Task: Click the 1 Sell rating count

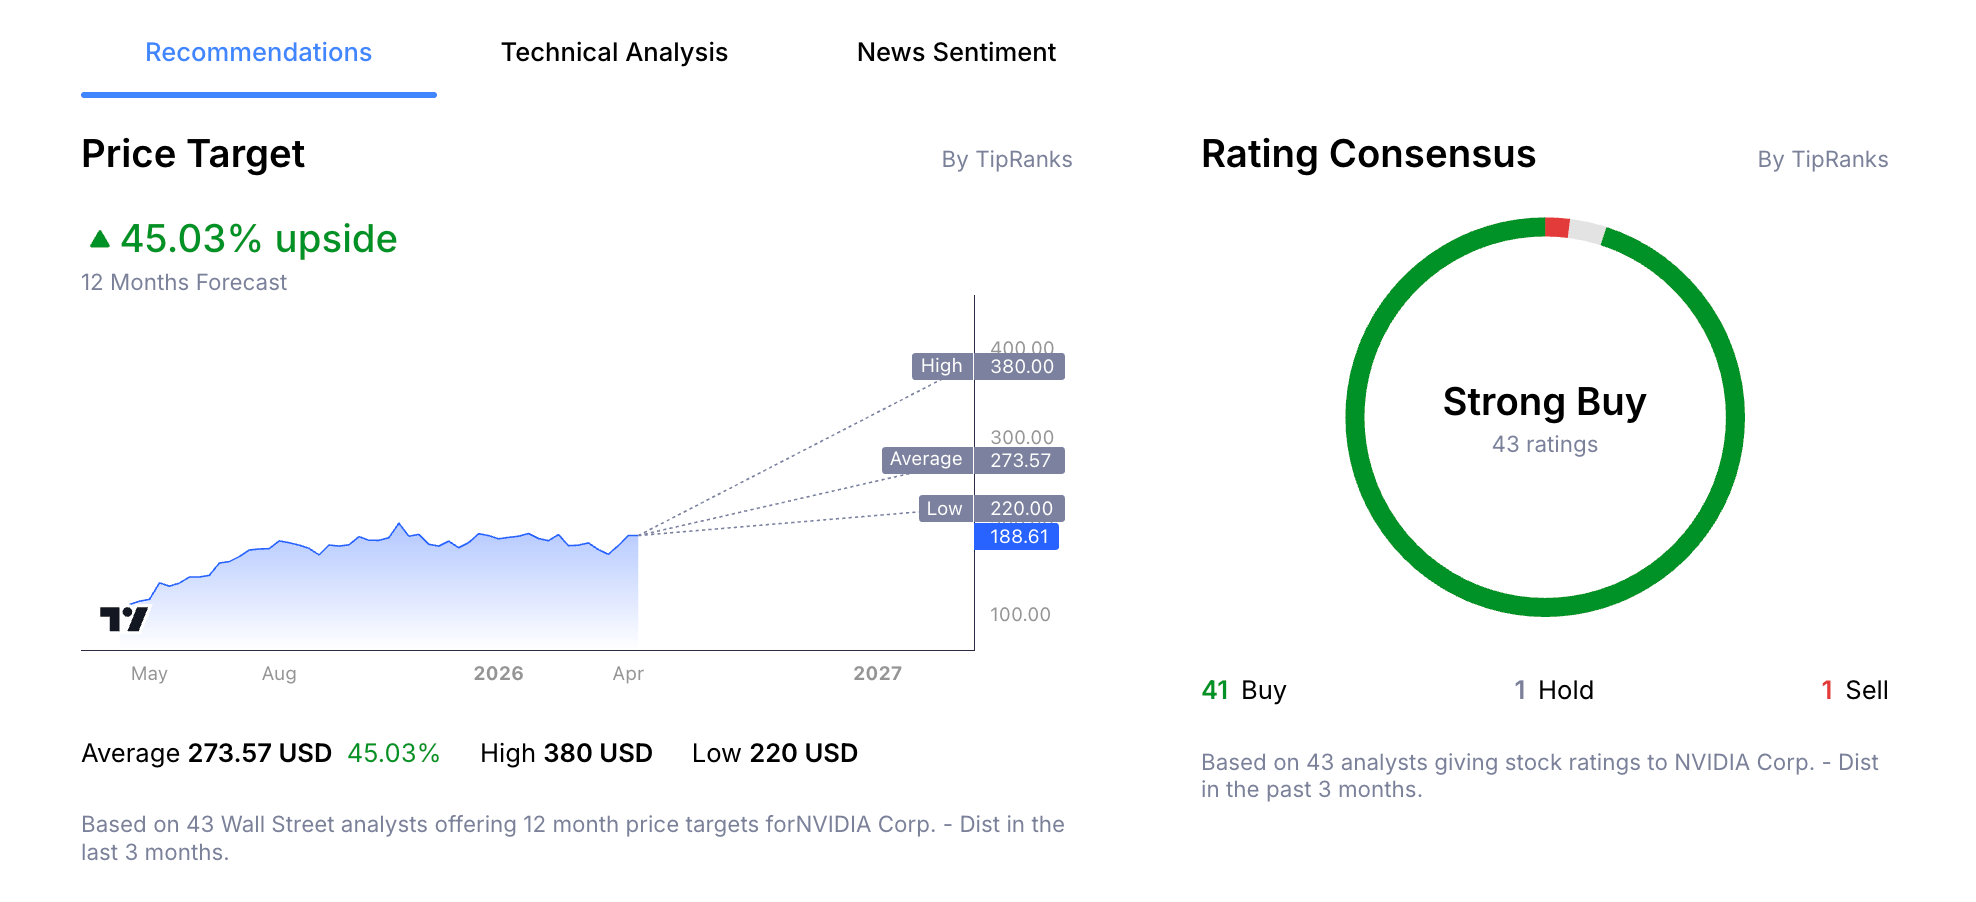Action: [1856, 690]
